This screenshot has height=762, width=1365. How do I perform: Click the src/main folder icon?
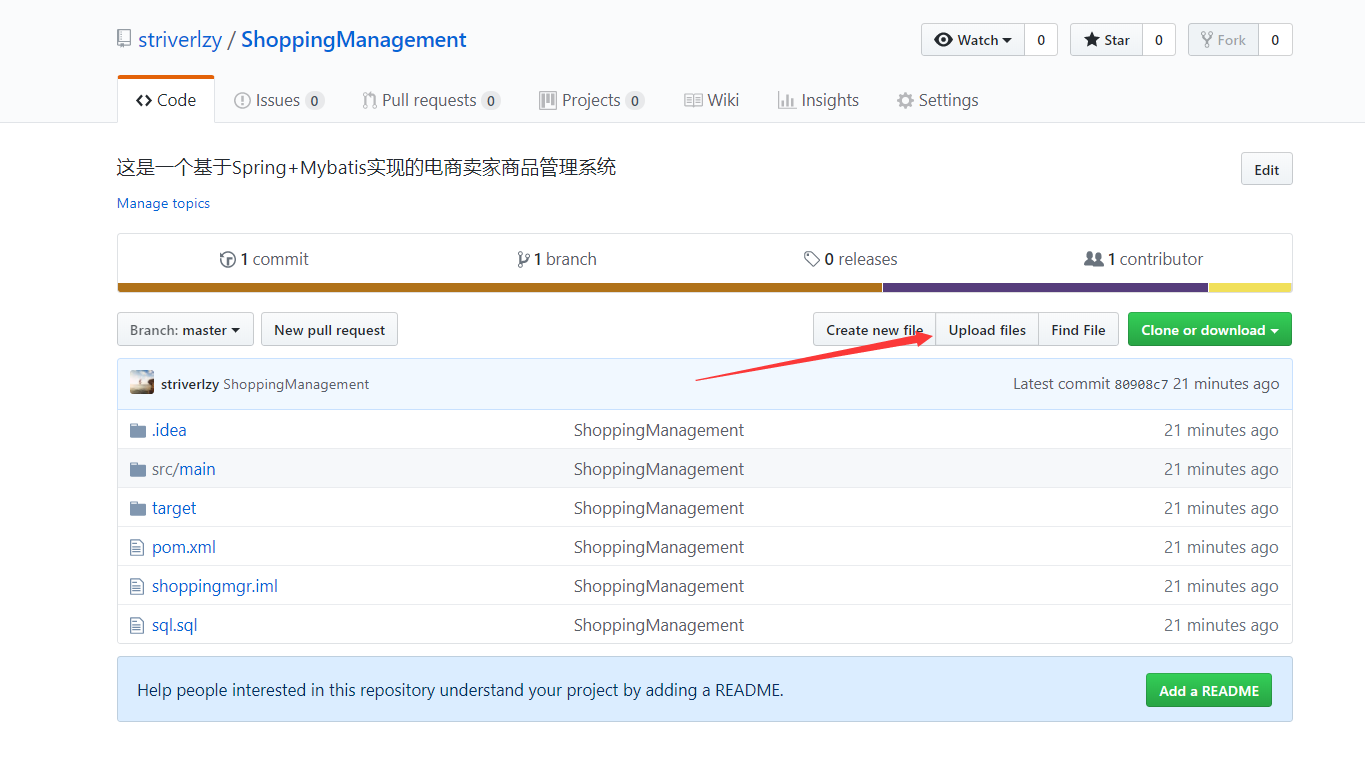click(x=138, y=469)
